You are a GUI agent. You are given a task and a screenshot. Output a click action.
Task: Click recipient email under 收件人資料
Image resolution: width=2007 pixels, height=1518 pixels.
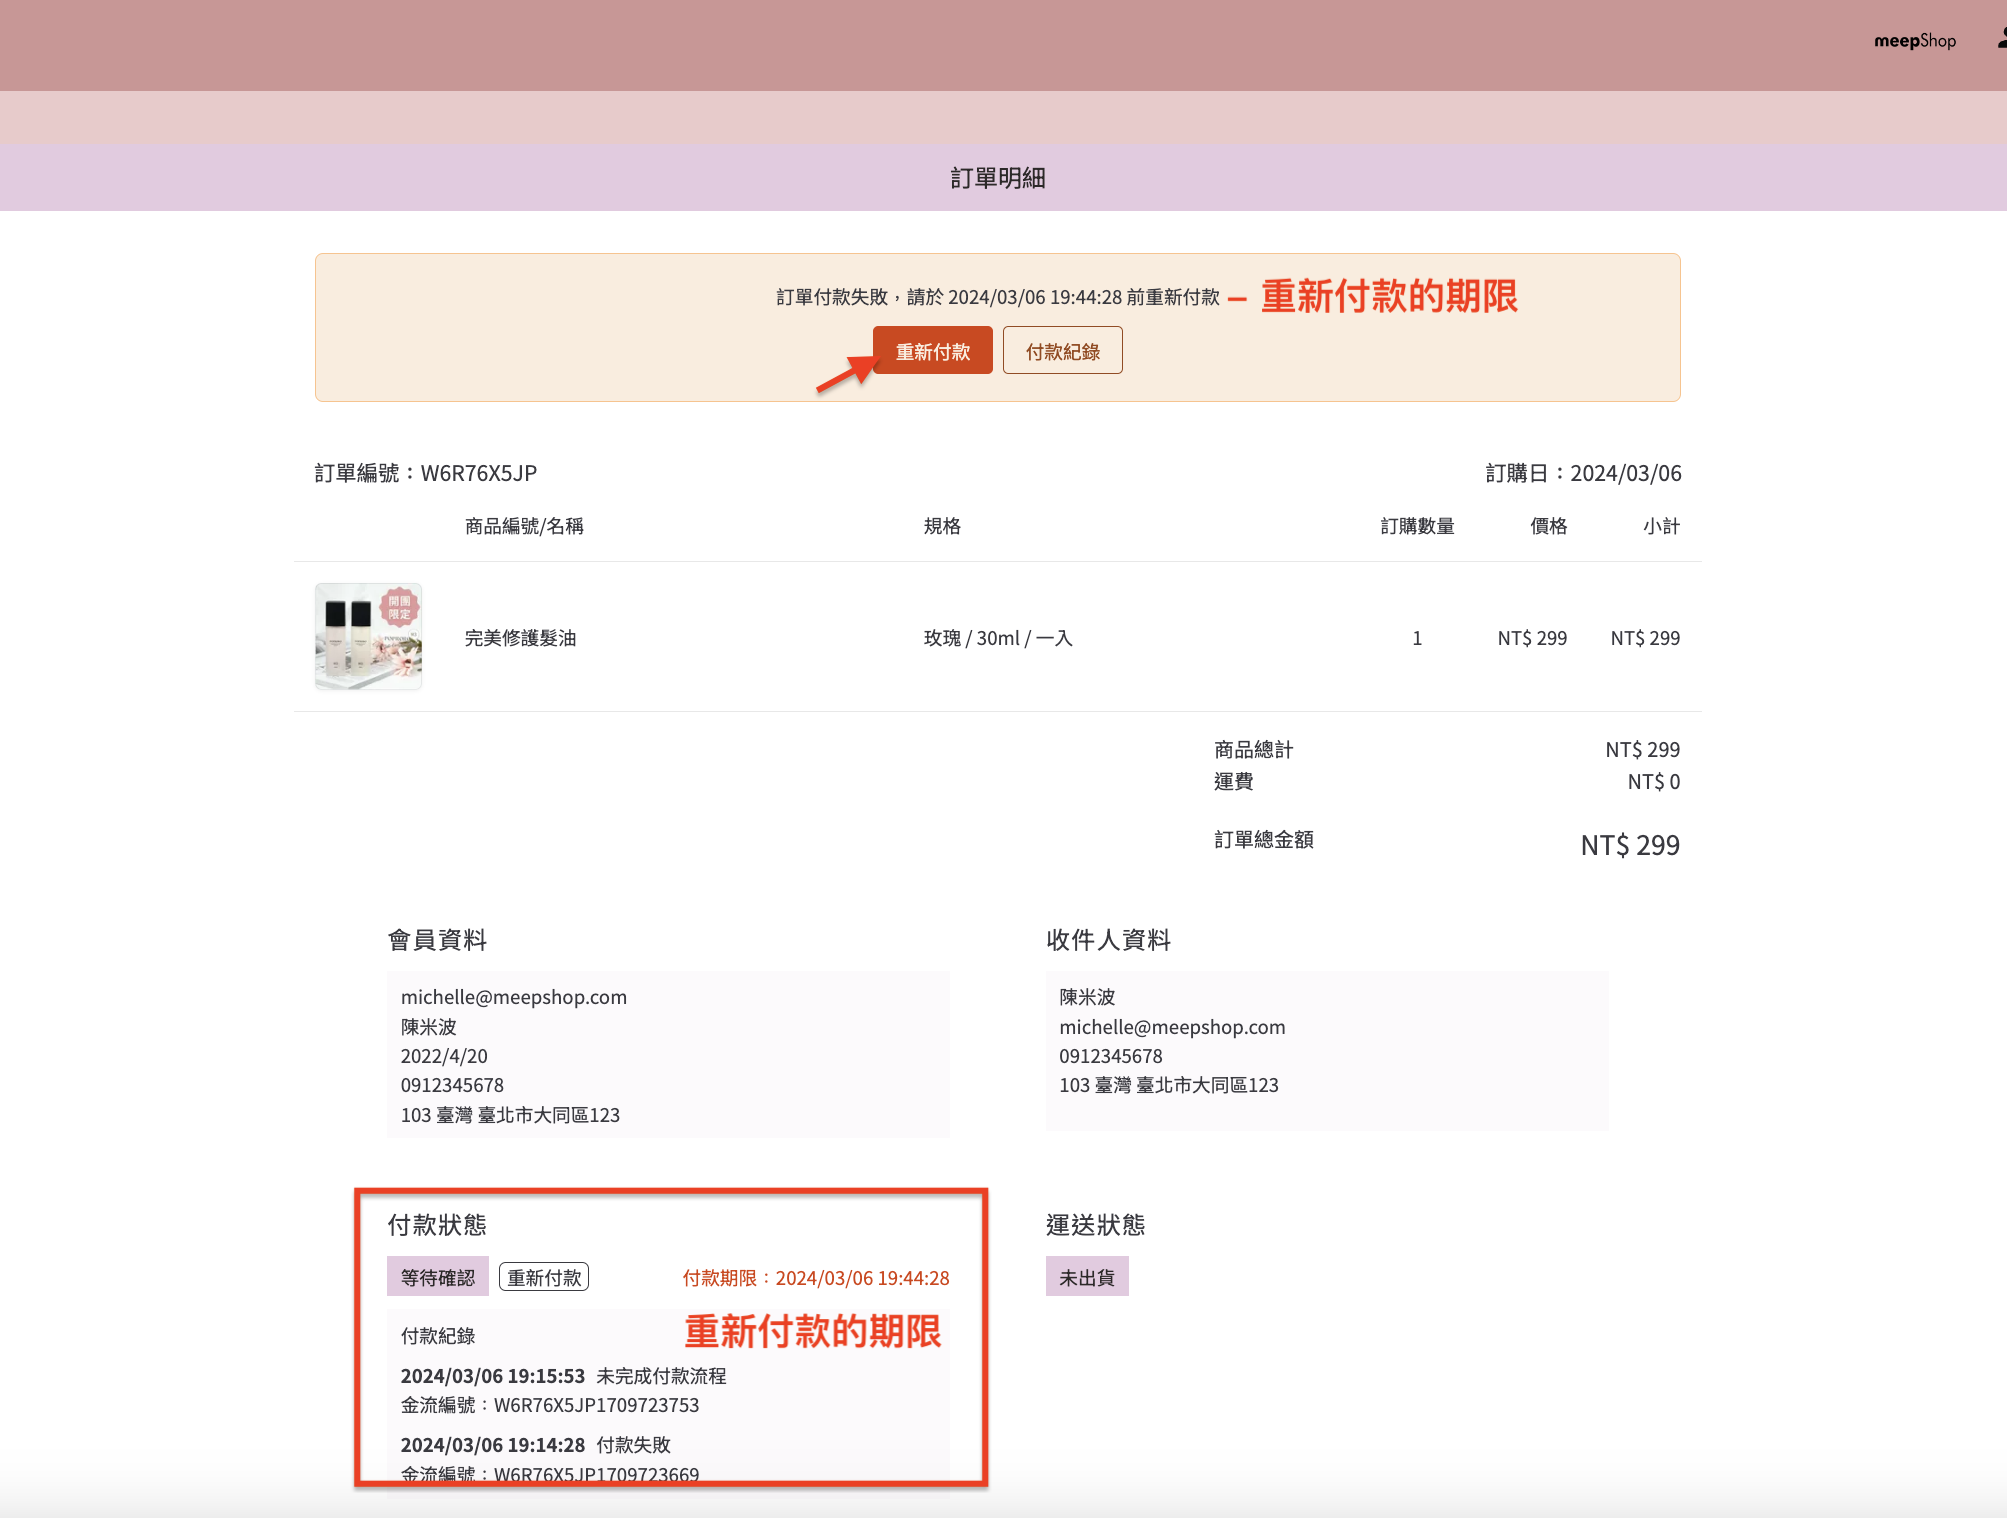(1172, 1027)
